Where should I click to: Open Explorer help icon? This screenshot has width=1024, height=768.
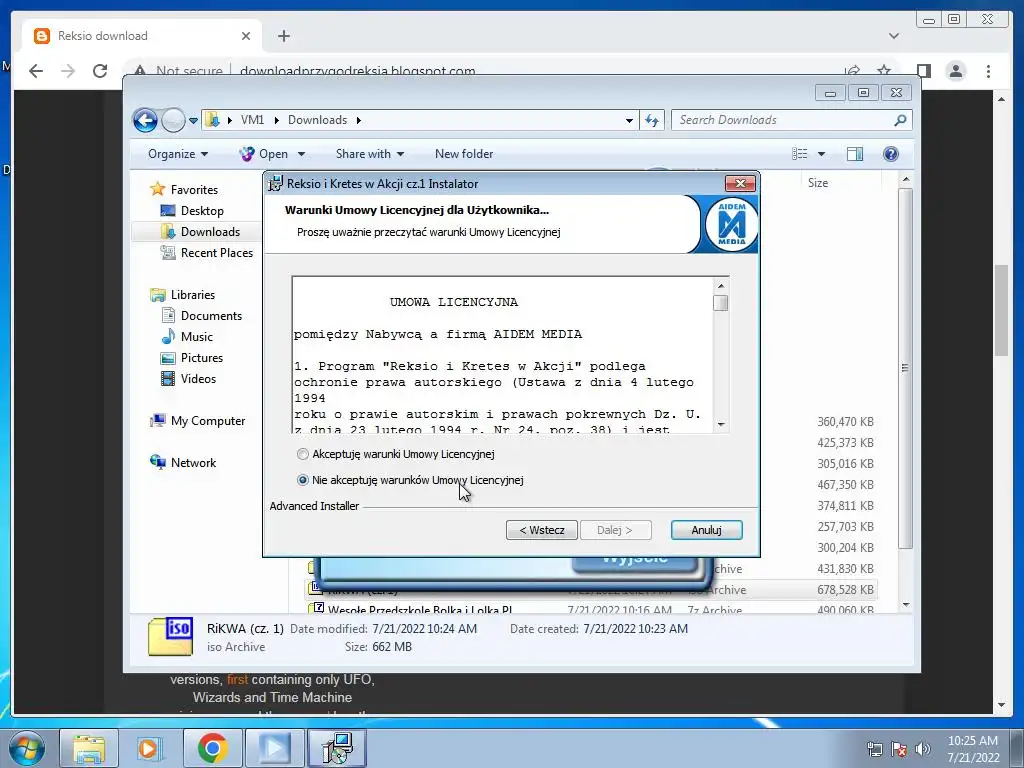890,154
